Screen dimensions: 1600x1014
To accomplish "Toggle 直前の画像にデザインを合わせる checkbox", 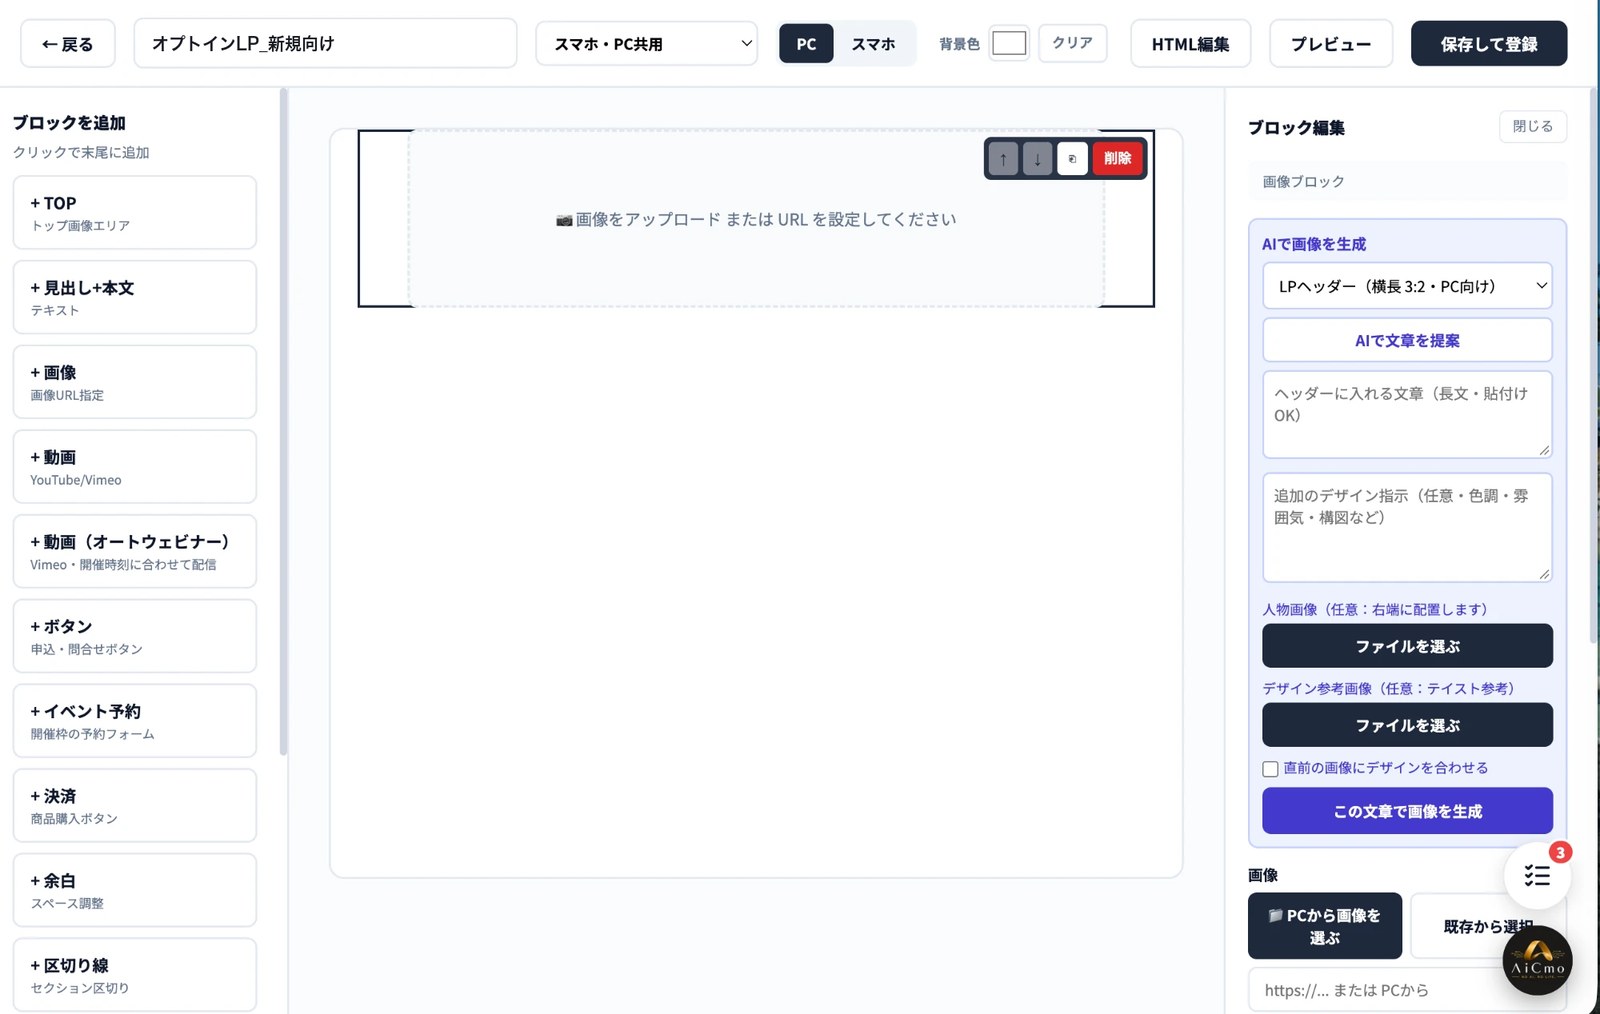I will 1270,769.
